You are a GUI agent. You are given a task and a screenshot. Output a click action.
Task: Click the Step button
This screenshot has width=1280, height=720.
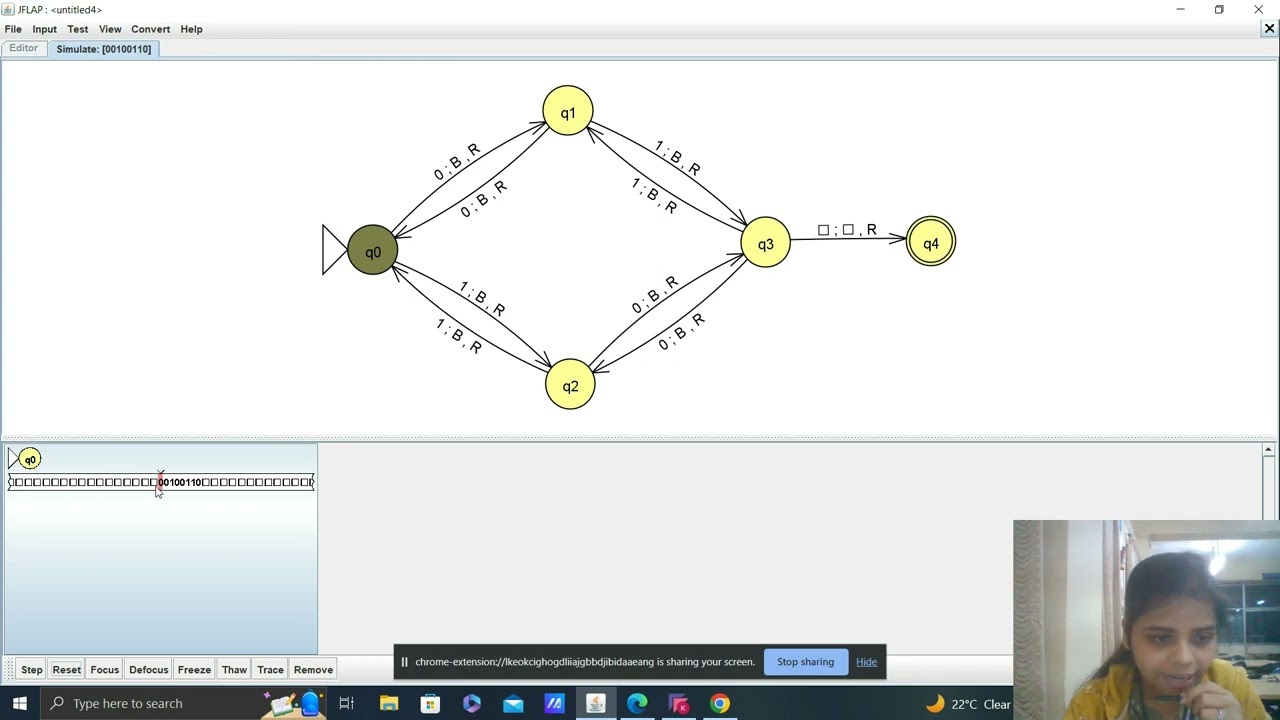32,670
